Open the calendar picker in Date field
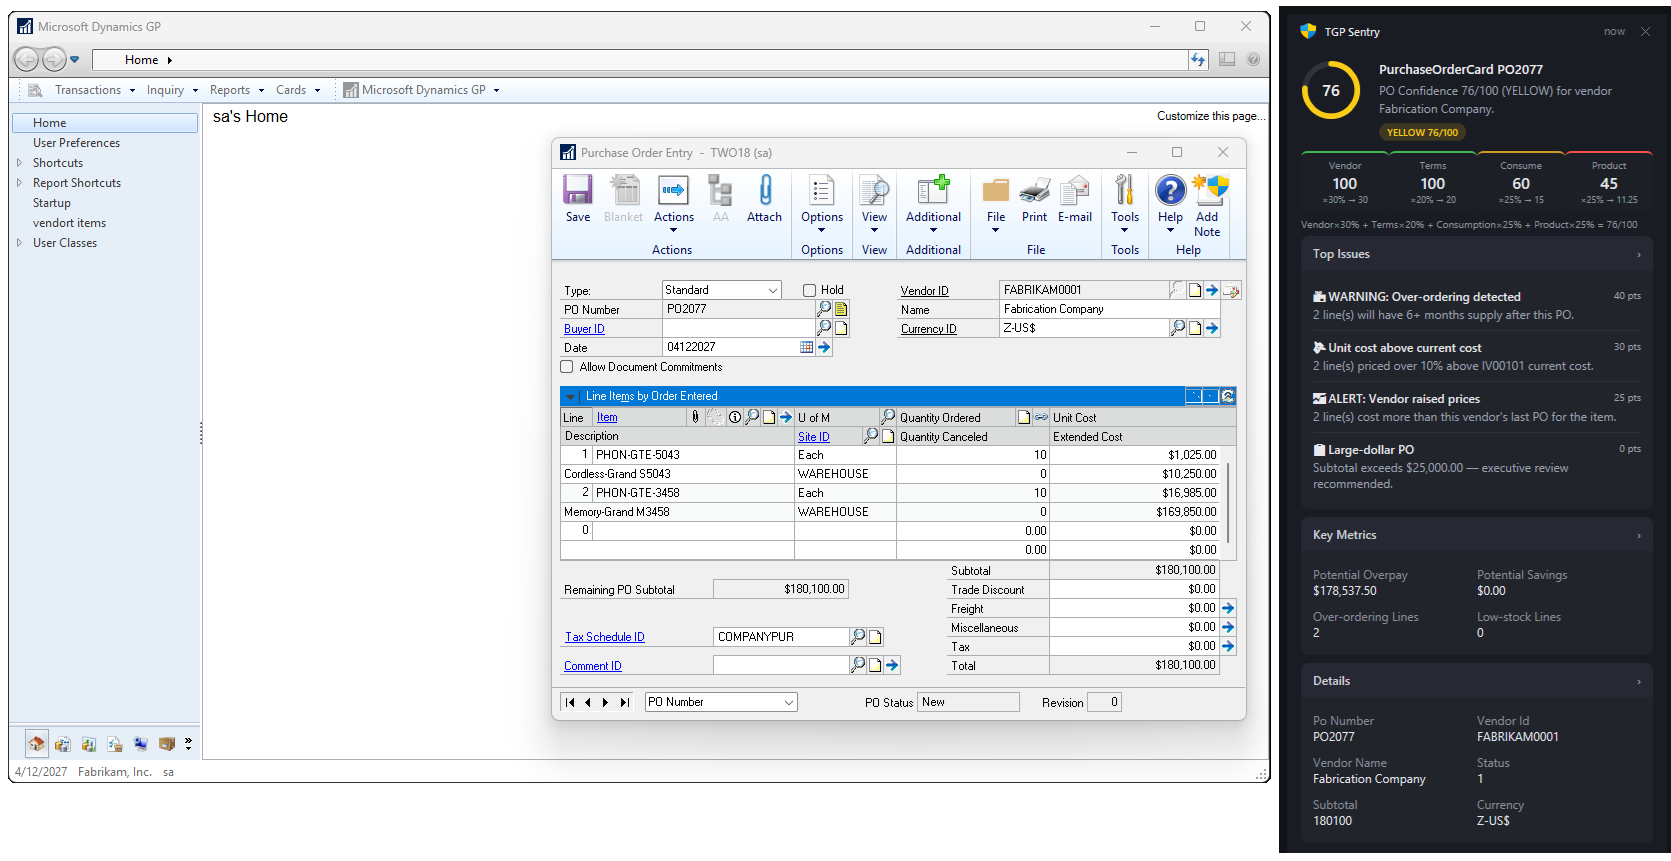Screen dimensions: 1671x861 tap(807, 347)
